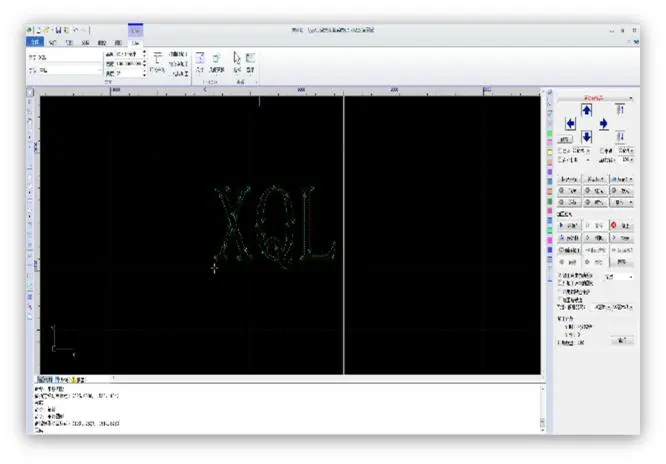The height and width of the screenshot is (464, 666).
Task: Select the pointer tool in the ribbon
Action: [237, 60]
